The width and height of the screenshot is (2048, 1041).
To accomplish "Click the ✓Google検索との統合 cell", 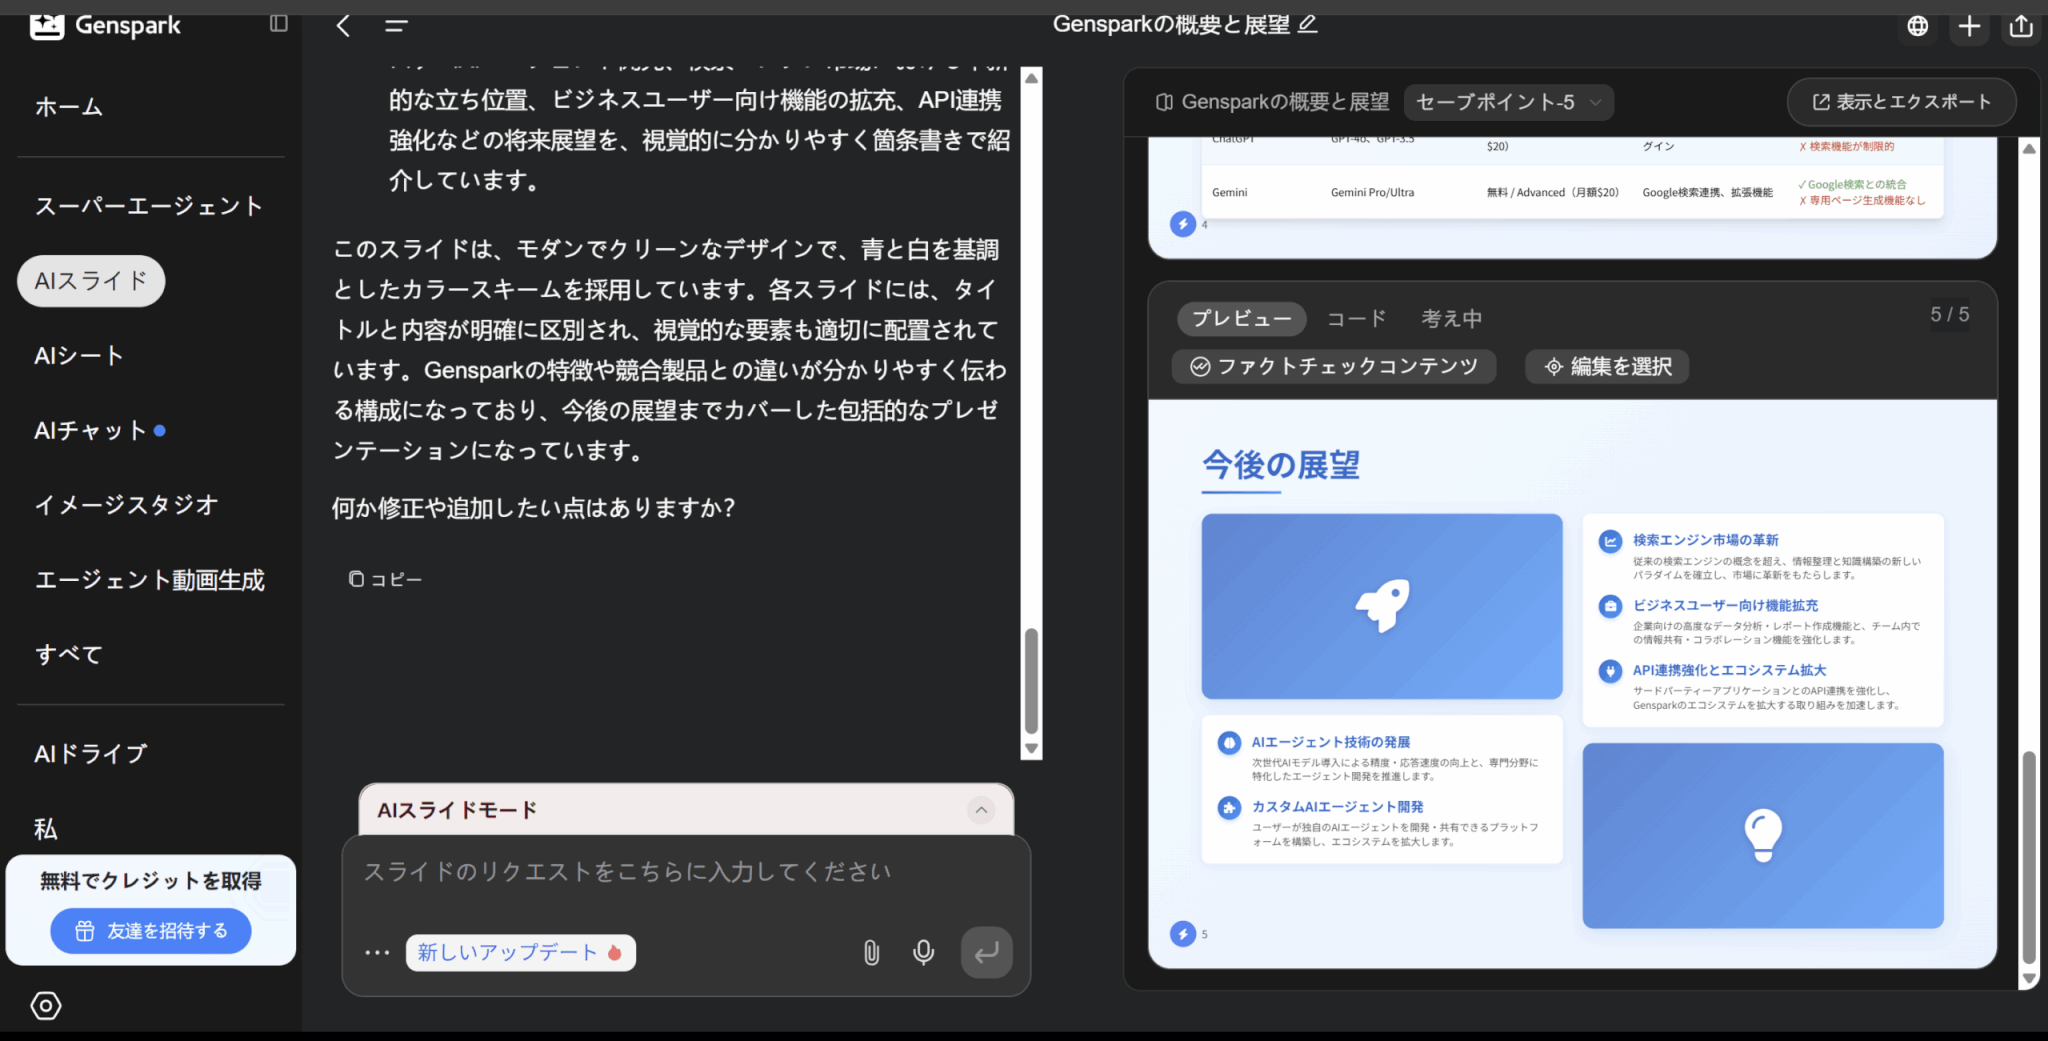I will pos(1852,185).
